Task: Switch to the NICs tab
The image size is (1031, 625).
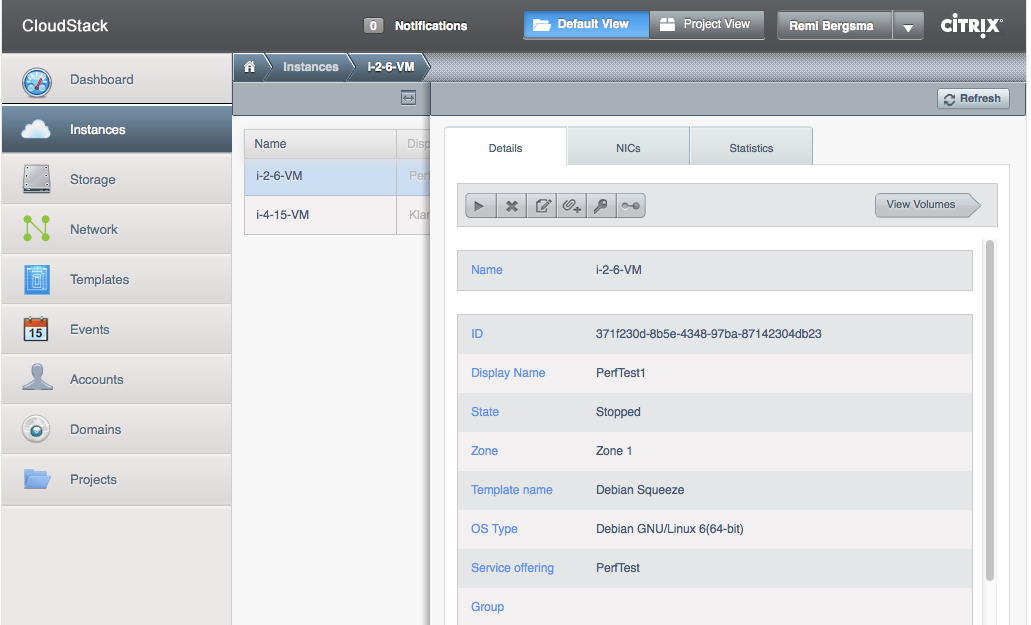Action: (628, 148)
